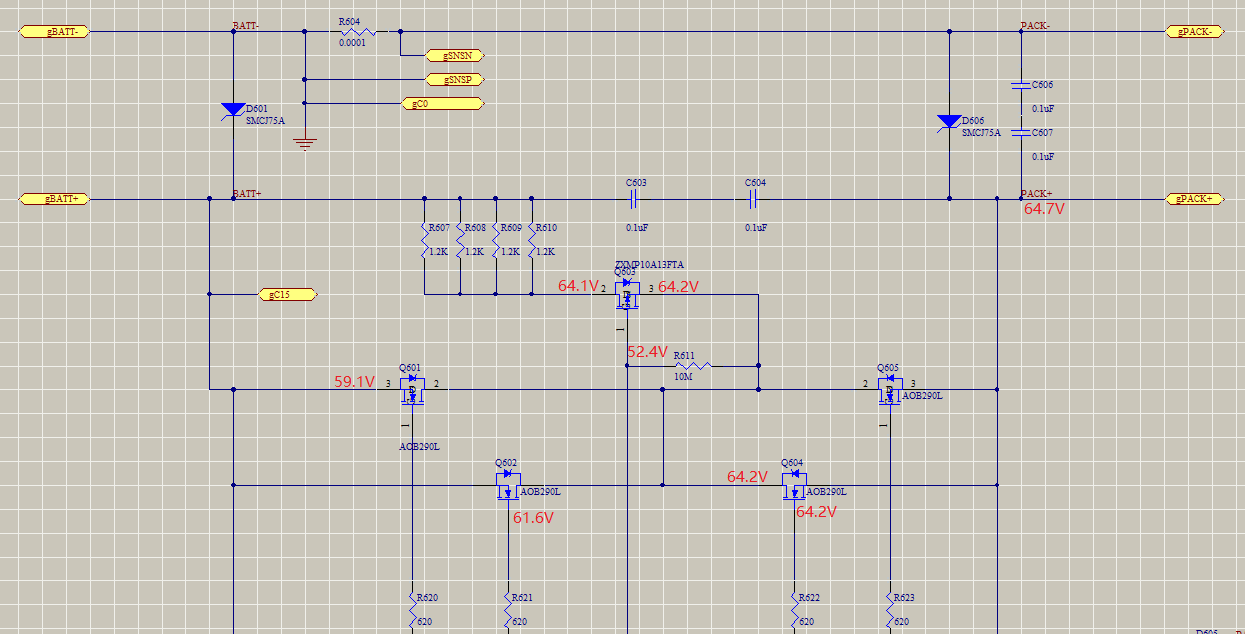Image resolution: width=1245 pixels, height=634 pixels.
Task: Select the BATT- net label
Action: point(246,25)
